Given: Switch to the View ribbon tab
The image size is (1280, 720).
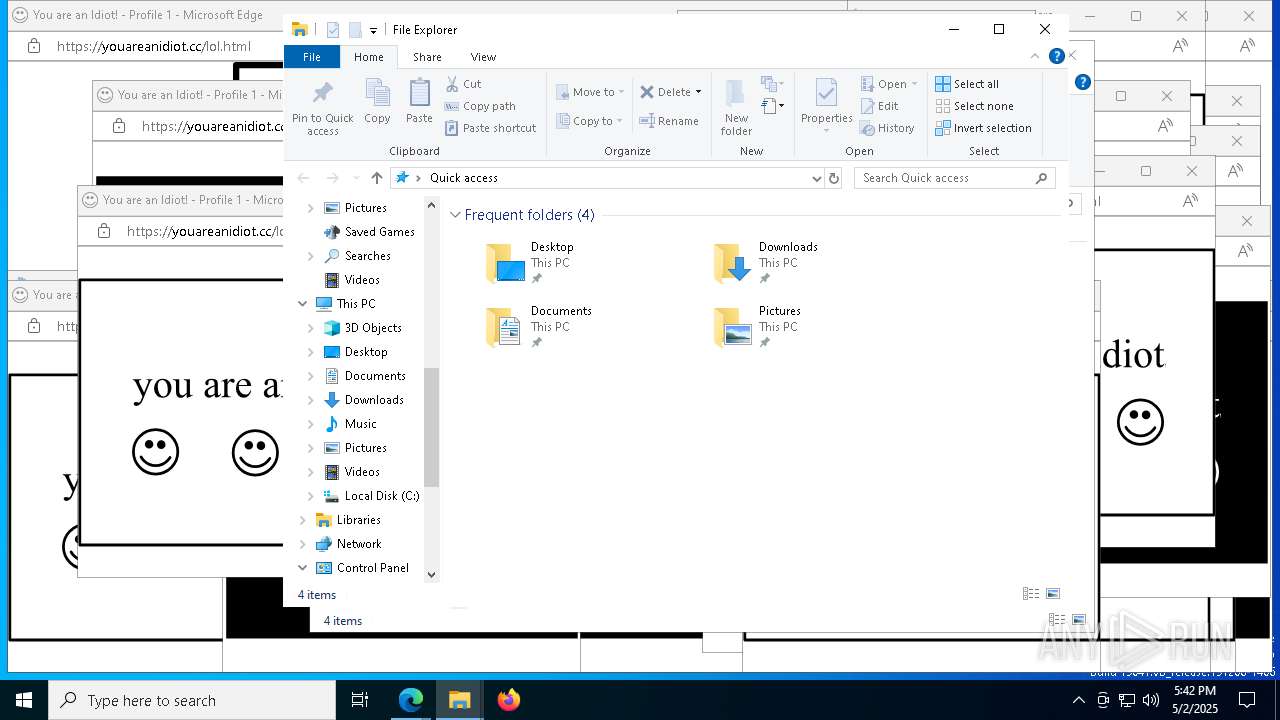Looking at the screenshot, I should (x=483, y=57).
